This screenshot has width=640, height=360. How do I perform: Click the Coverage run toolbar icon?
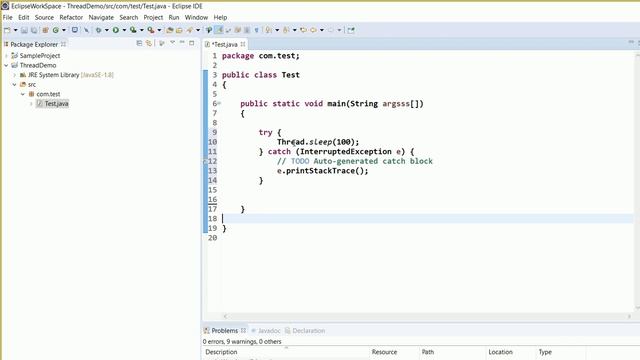click(133, 30)
